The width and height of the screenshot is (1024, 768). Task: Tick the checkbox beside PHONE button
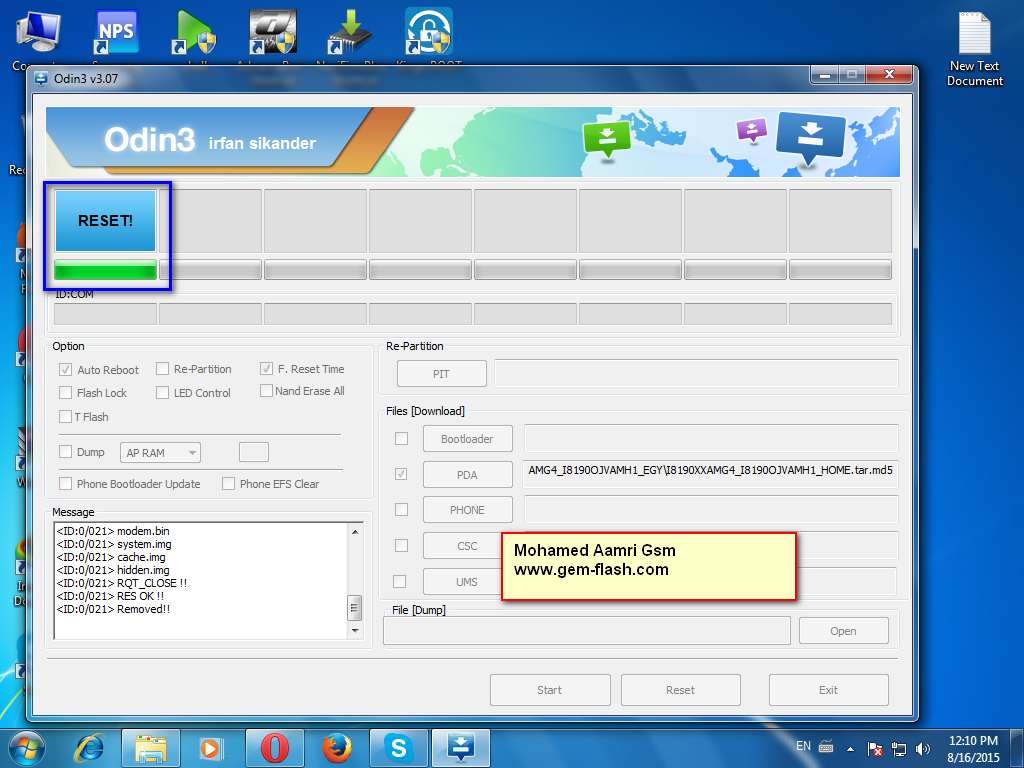[x=402, y=509]
